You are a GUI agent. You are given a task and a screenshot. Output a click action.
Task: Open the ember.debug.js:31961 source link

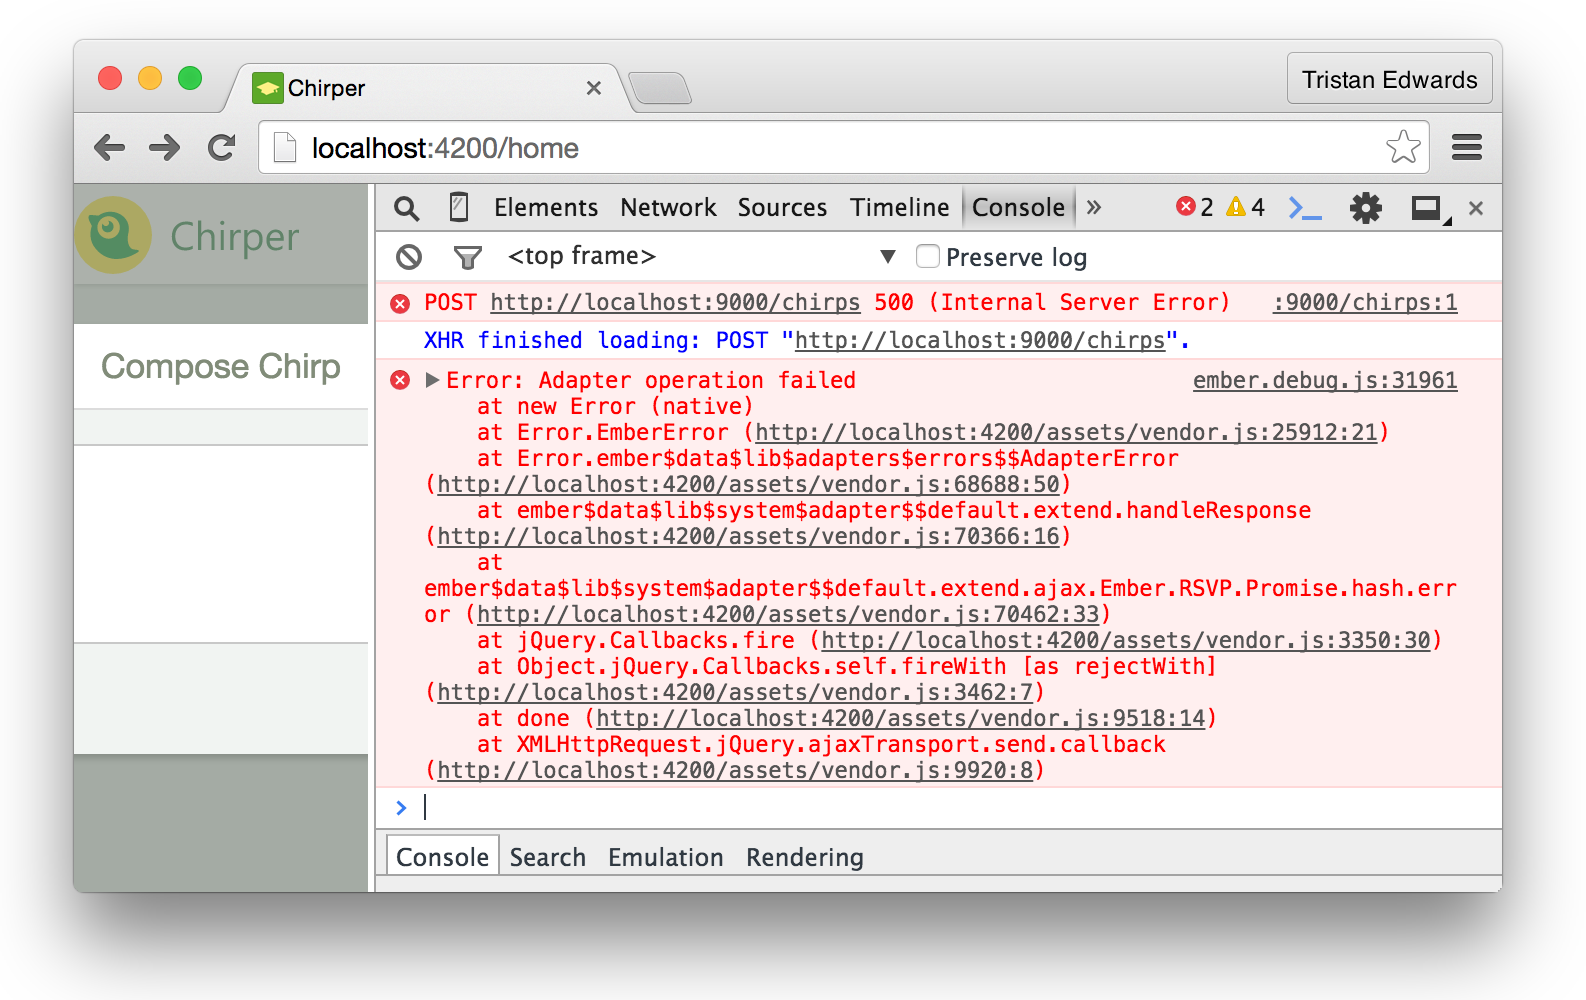pos(1324,380)
